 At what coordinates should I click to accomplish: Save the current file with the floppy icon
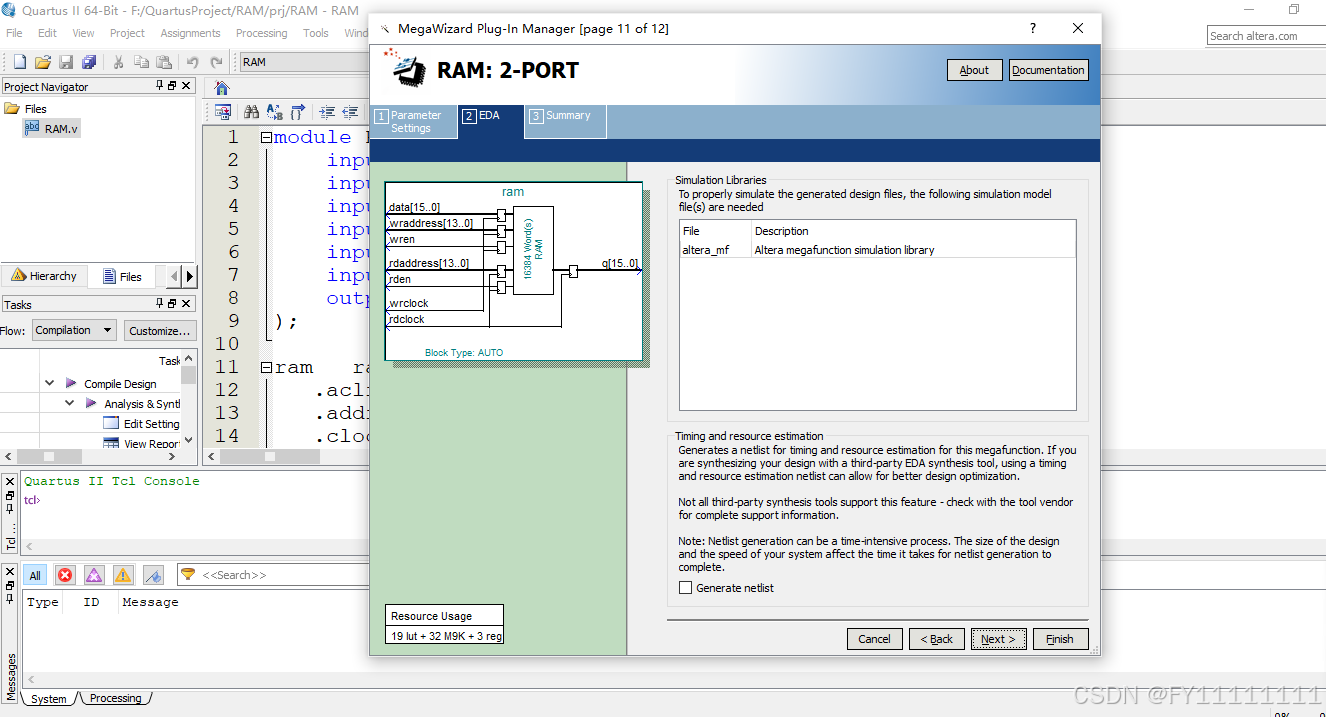pyautogui.click(x=66, y=62)
